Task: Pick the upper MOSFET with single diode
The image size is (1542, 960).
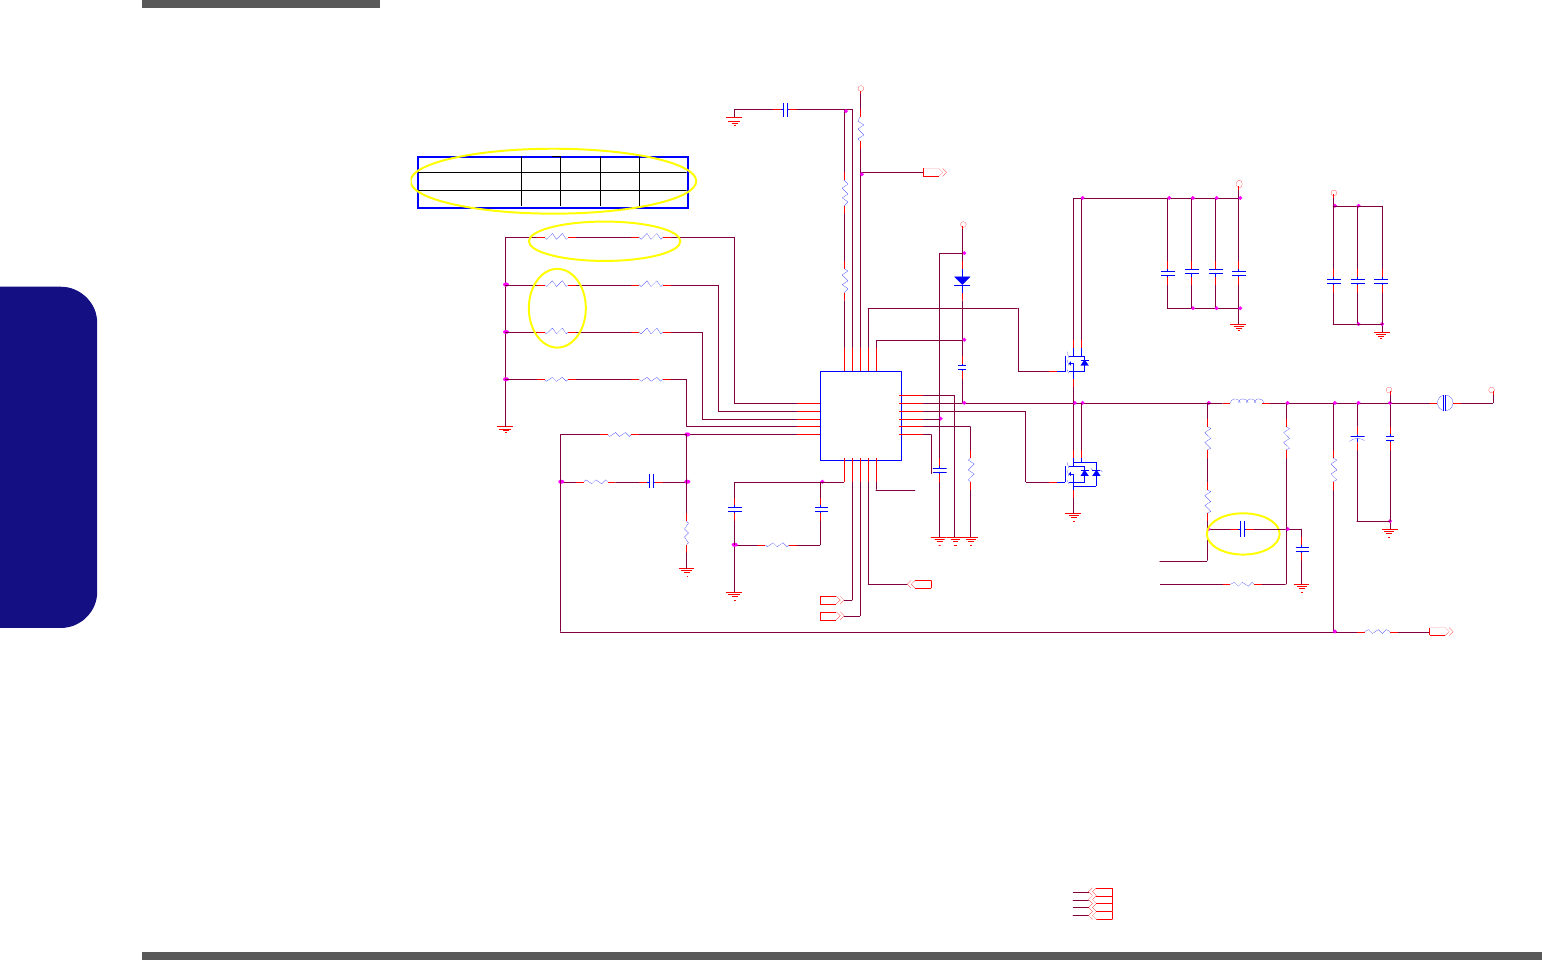Action: pyautogui.click(x=1077, y=363)
